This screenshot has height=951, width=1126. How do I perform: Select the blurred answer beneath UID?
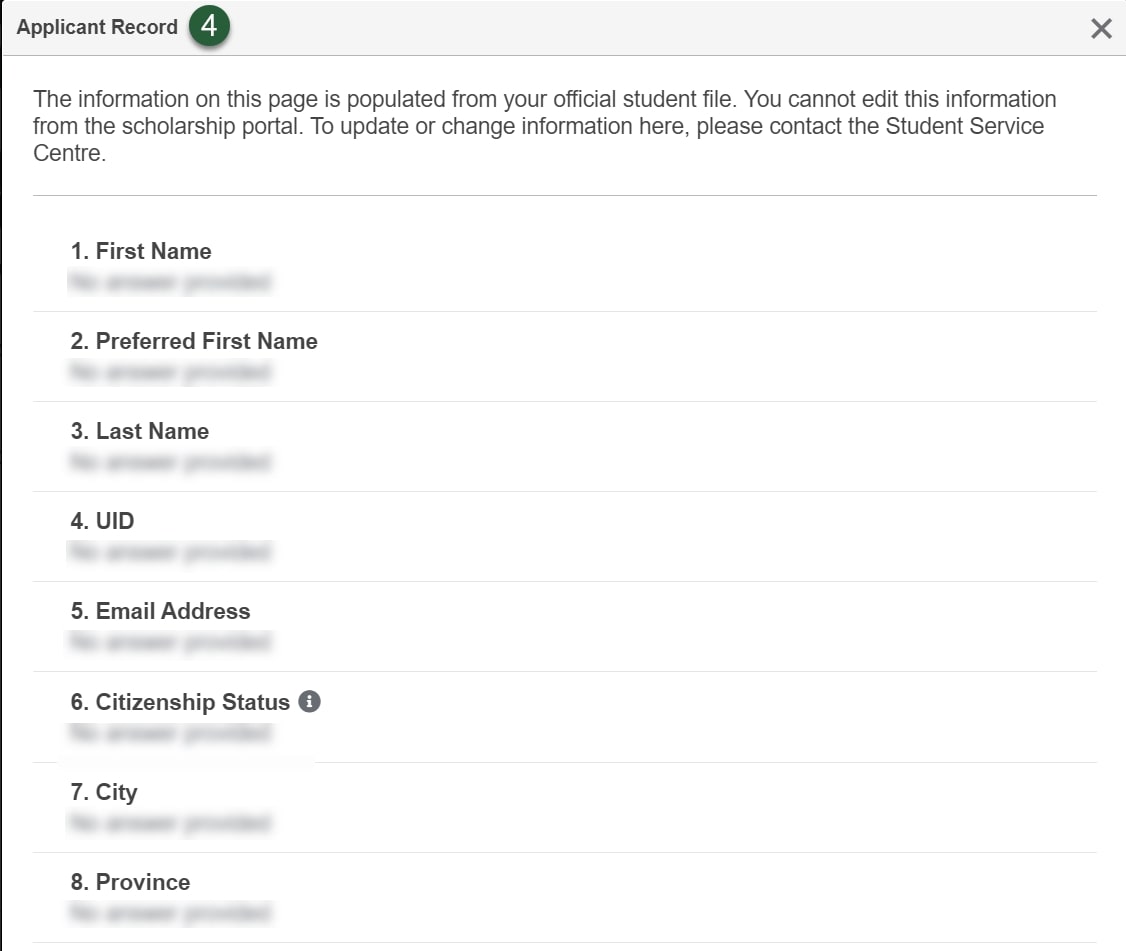(170, 552)
